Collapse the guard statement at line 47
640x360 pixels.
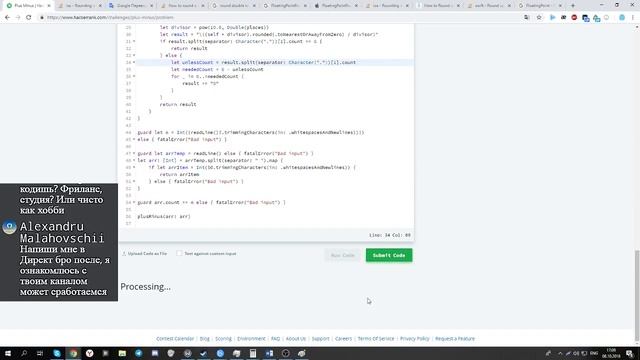click(134, 153)
